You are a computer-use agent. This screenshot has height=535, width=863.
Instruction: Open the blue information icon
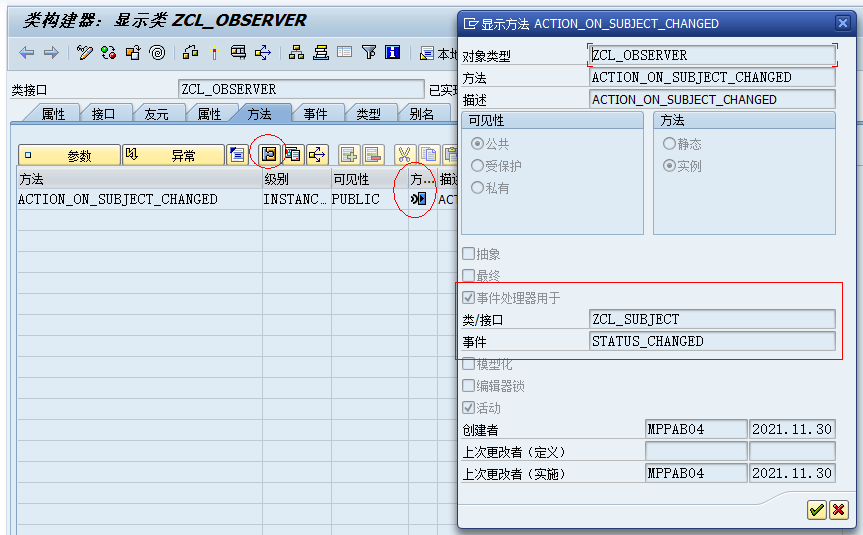[x=392, y=53]
